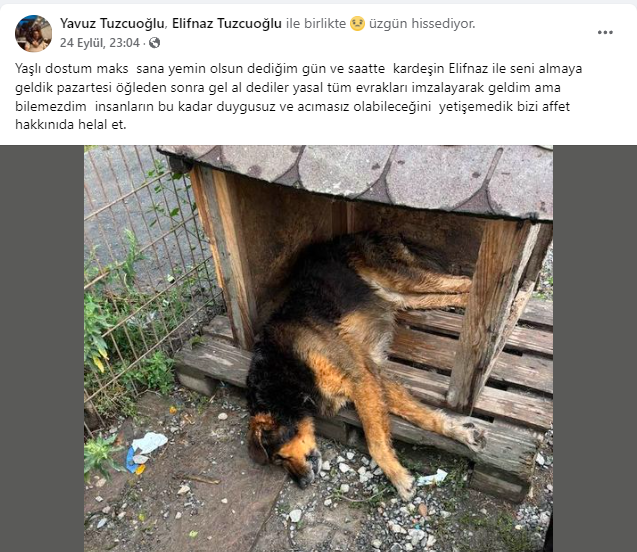Click the post text starting 'Yaşlı dostum maks'
Viewport: 637px width, 552px height.
[x=299, y=96]
